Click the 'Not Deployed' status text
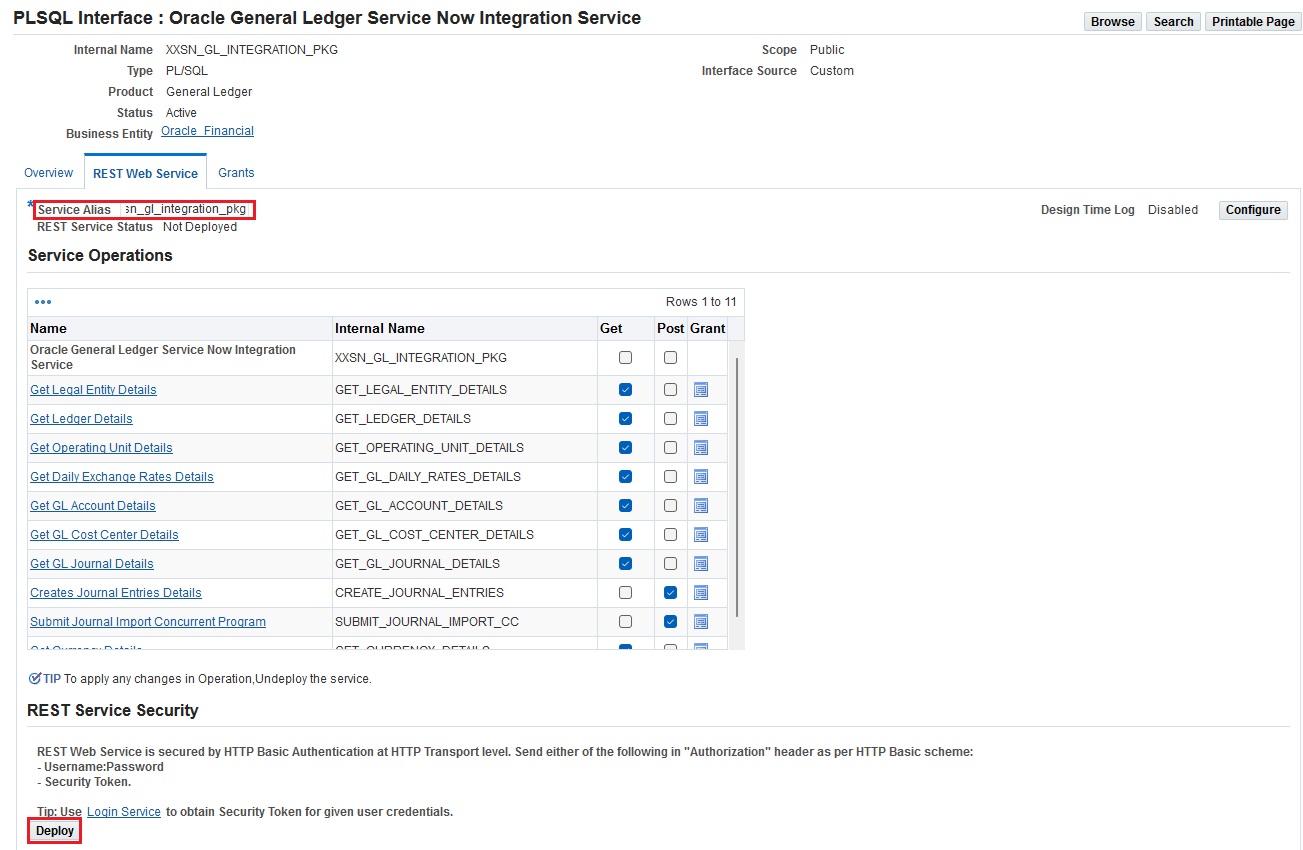 pos(200,227)
